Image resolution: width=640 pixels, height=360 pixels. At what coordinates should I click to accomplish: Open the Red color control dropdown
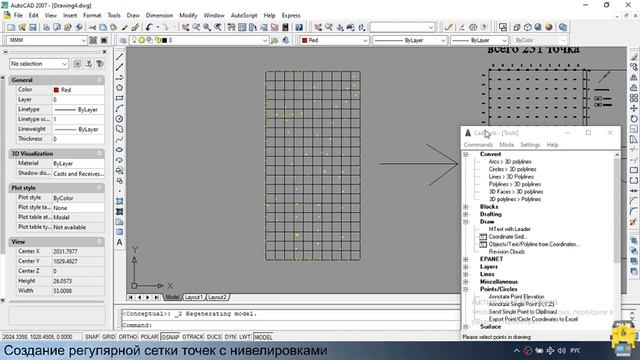click(x=365, y=40)
